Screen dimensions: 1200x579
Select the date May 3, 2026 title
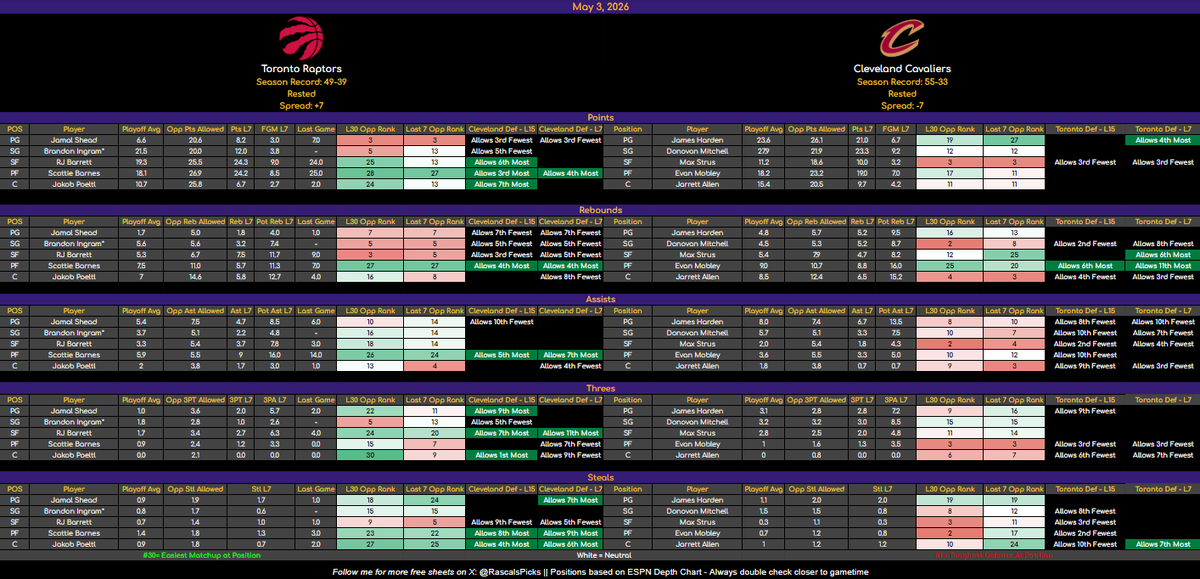pos(600,6)
